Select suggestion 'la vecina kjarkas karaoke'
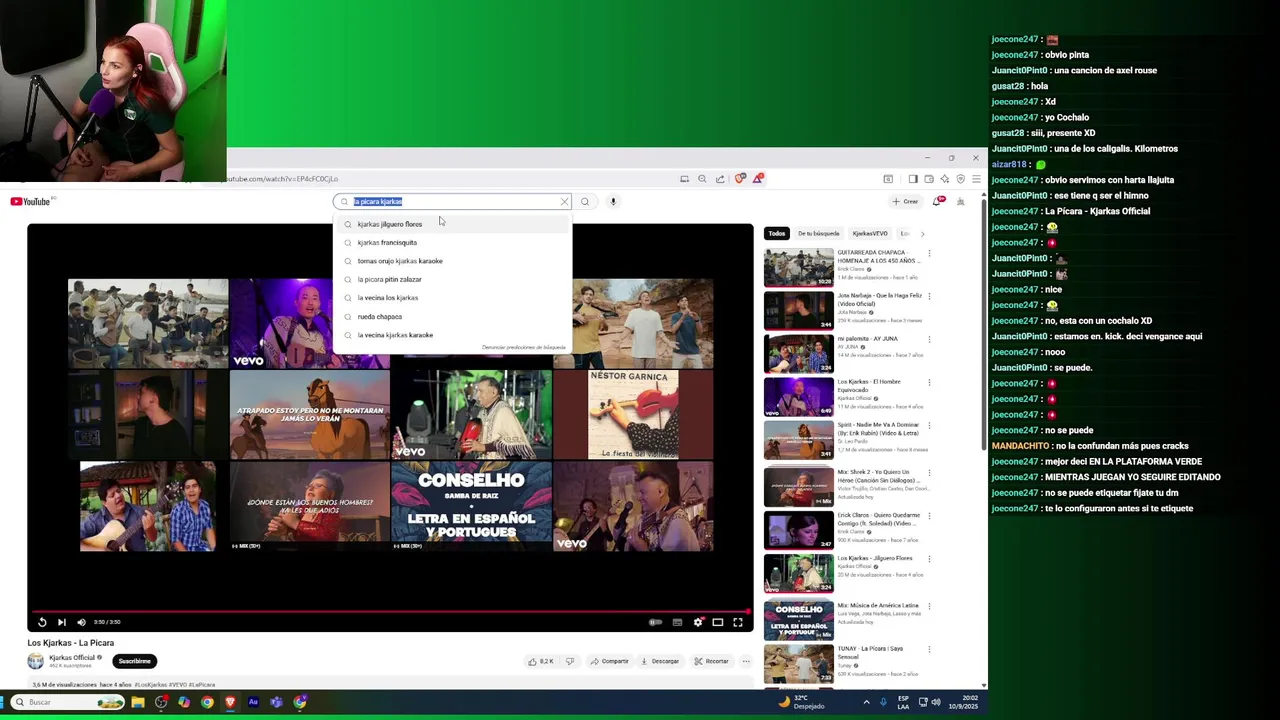The width and height of the screenshot is (1280, 720). (452, 335)
